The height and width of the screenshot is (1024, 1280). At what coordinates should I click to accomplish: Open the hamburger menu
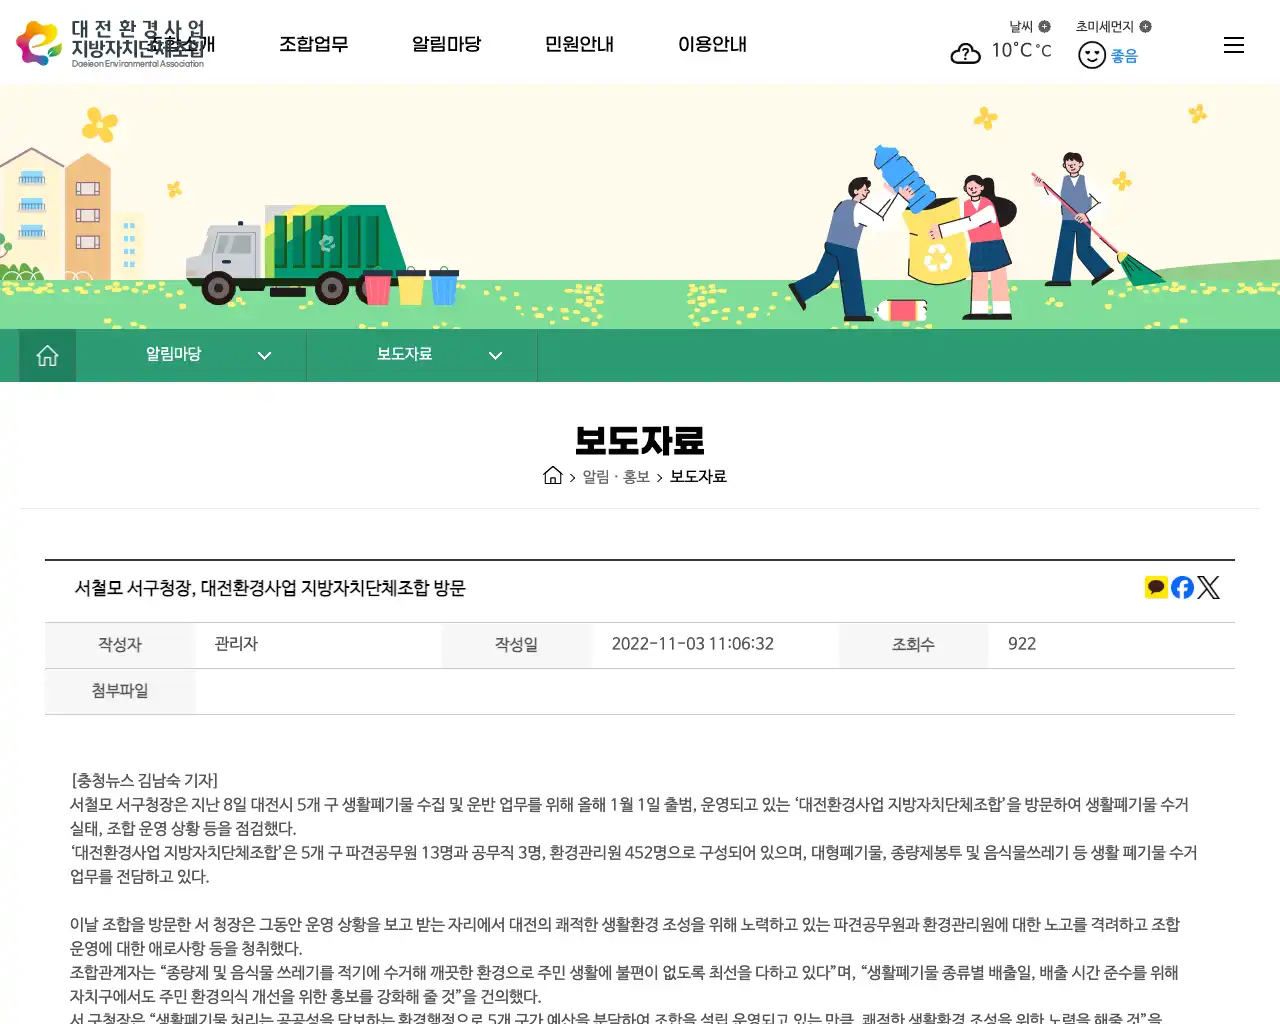(x=1233, y=44)
